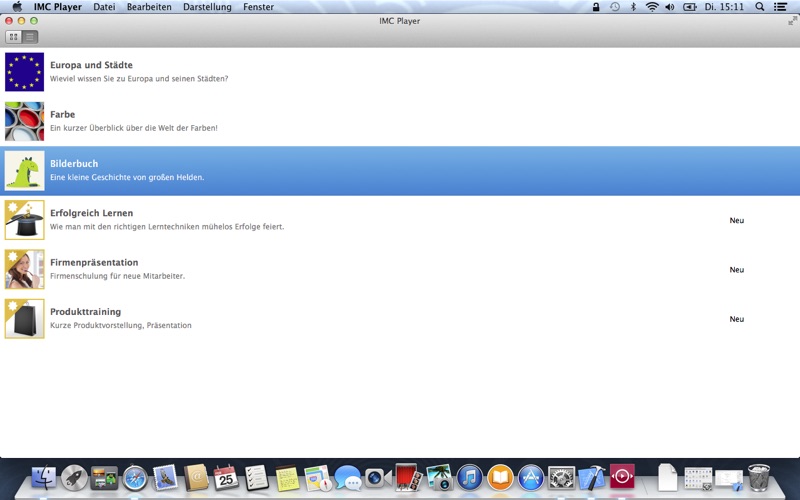Select the 'Produkttraining' title
Viewport: 800px width, 500px height.
point(85,312)
